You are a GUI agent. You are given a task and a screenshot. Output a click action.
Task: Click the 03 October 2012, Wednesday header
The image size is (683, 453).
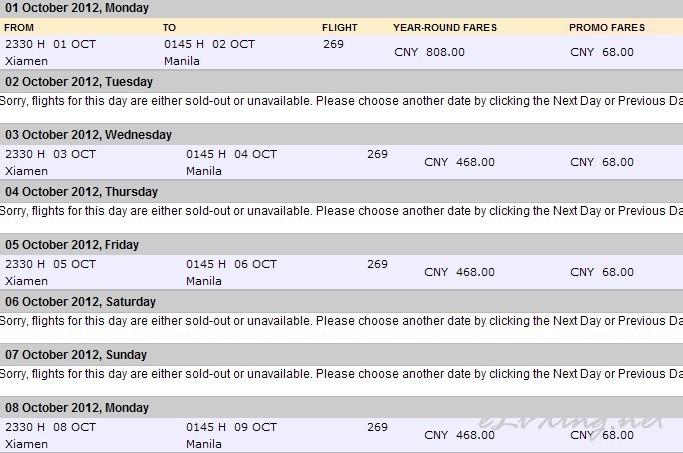(x=88, y=135)
